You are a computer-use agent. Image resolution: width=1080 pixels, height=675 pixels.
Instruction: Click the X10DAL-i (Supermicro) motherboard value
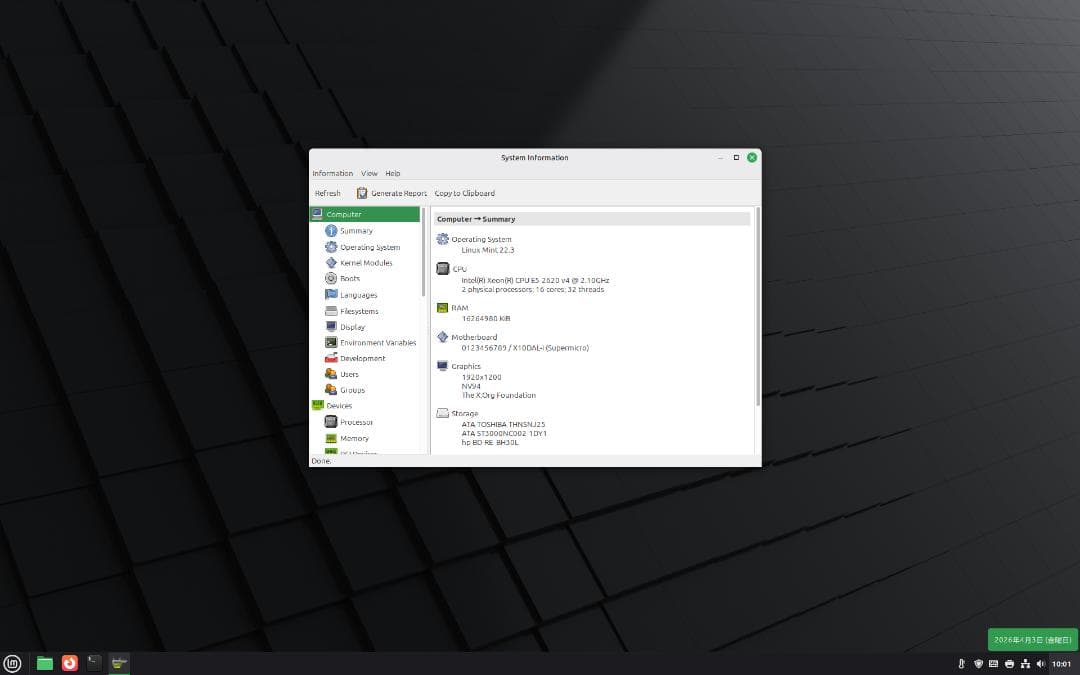click(525, 348)
